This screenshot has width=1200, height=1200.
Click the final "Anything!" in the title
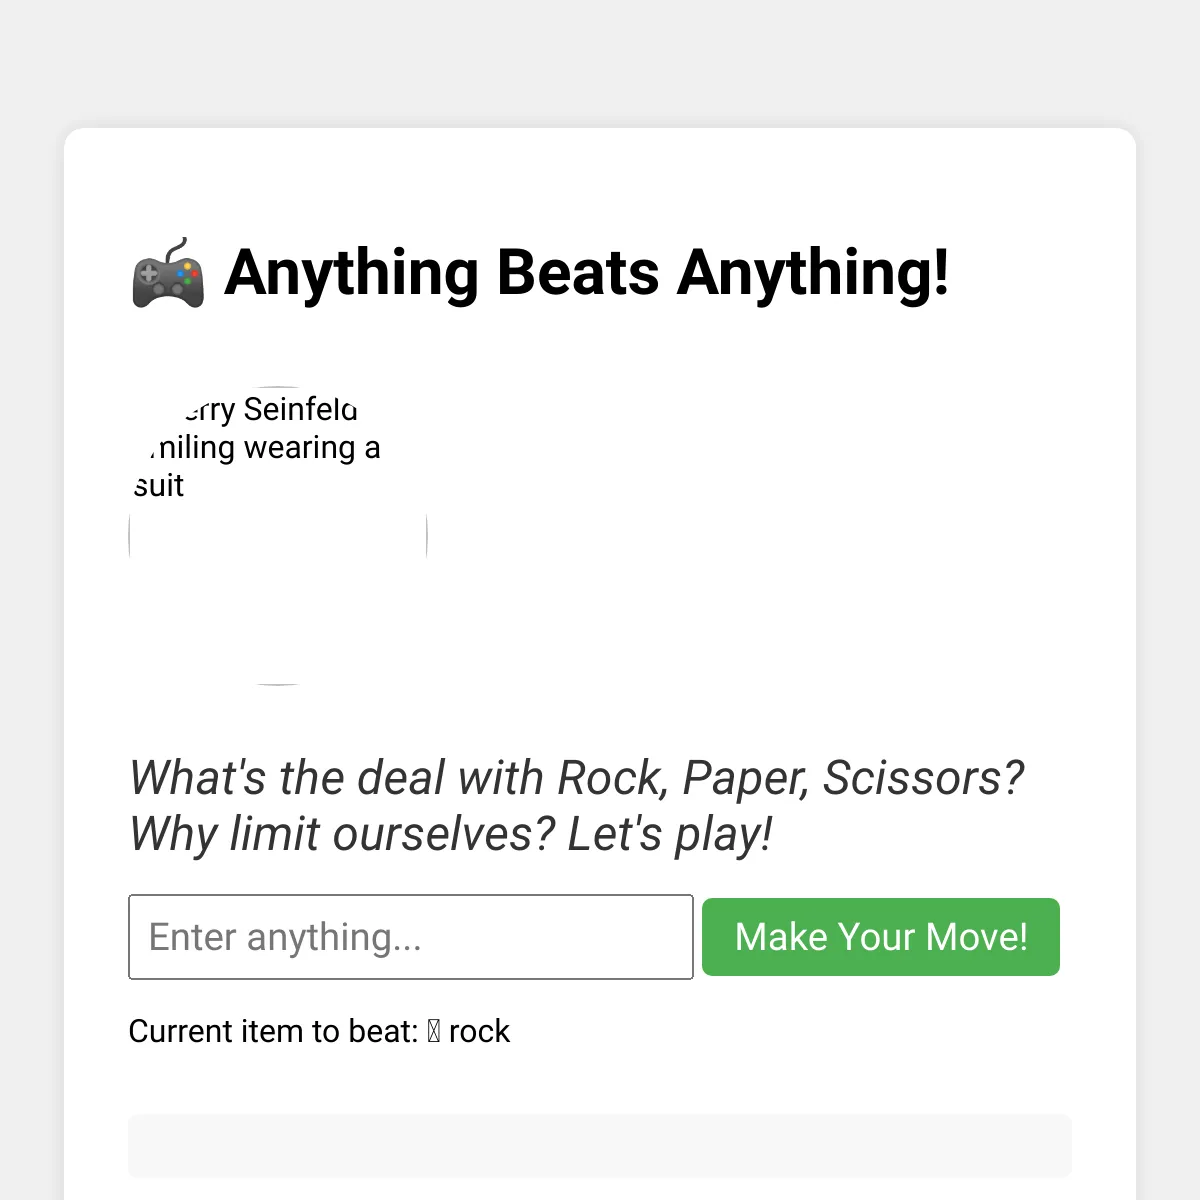point(813,274)
